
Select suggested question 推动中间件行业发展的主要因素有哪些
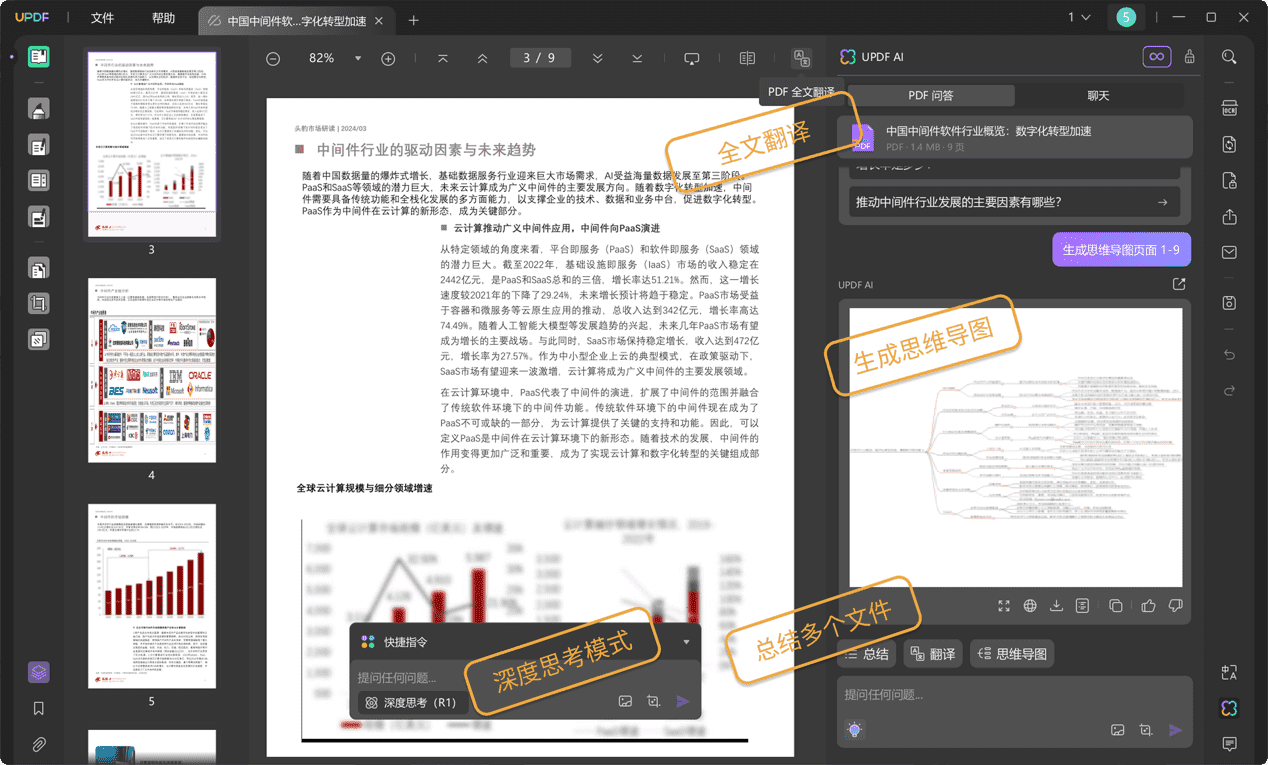1014,202
